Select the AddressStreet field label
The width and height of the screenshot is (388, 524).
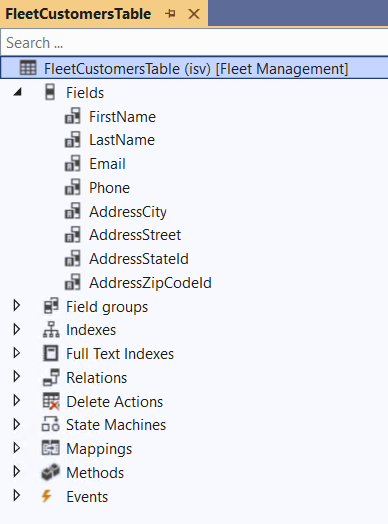[x=135, y=235]
